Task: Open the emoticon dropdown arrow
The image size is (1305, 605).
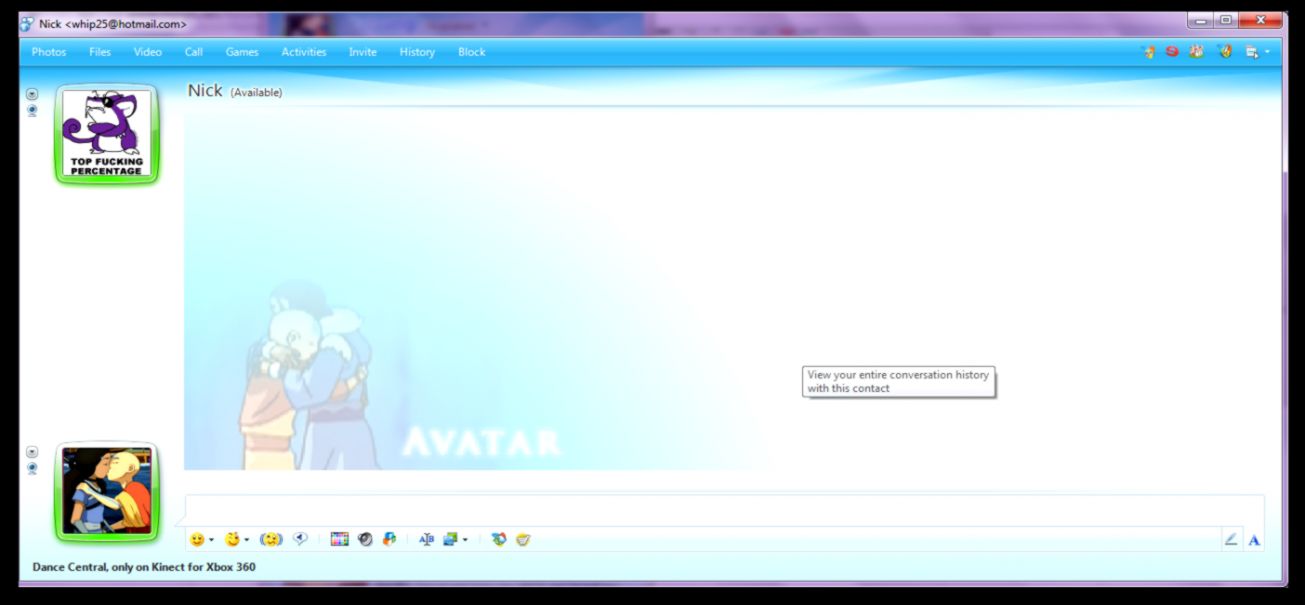Action: (211, 538)
